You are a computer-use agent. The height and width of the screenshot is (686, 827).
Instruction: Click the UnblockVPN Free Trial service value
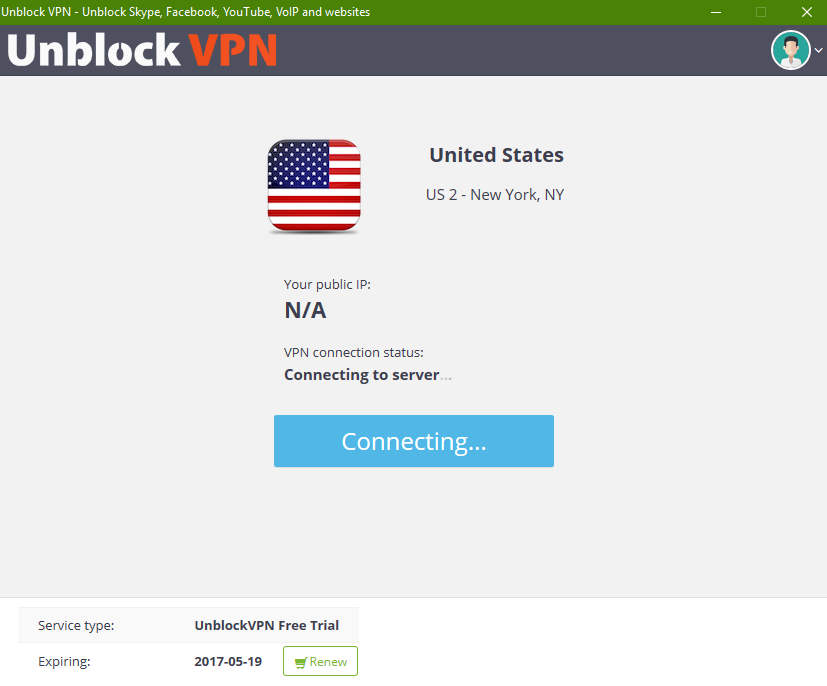[266, 626]
